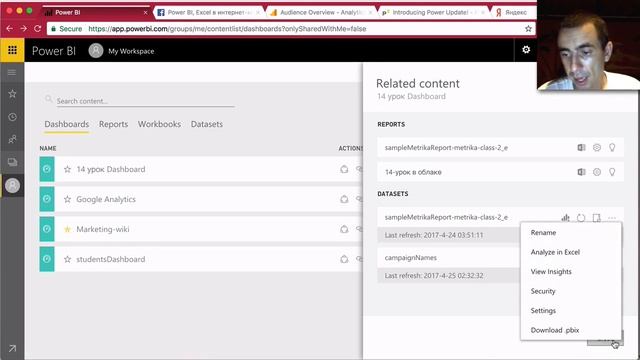Switch to the Workbooks tab
The image size is (640, 360).
(159, 124)
